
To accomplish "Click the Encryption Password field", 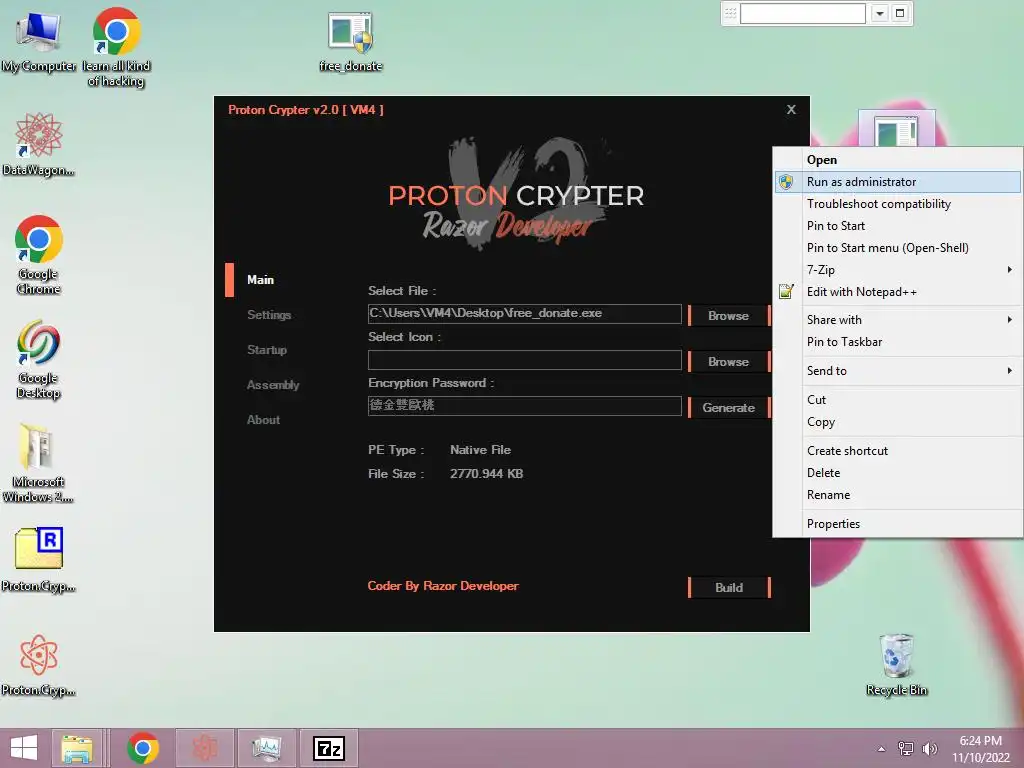I will pos(524,406).
